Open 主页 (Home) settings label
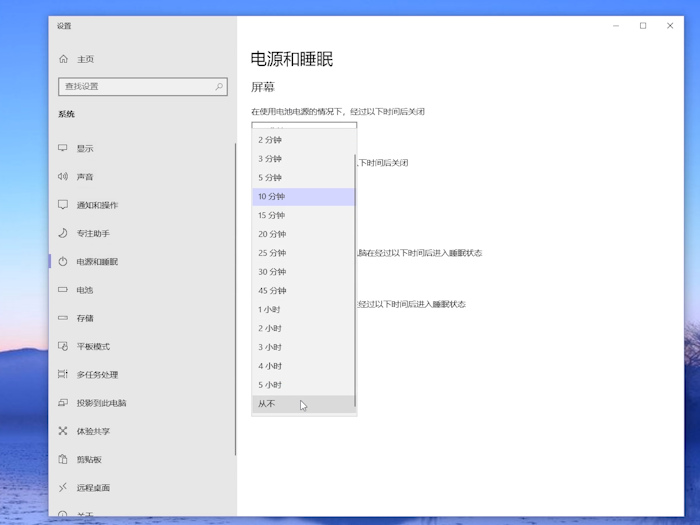This screenshot has height=525, width=700. [x=85, y=59]
